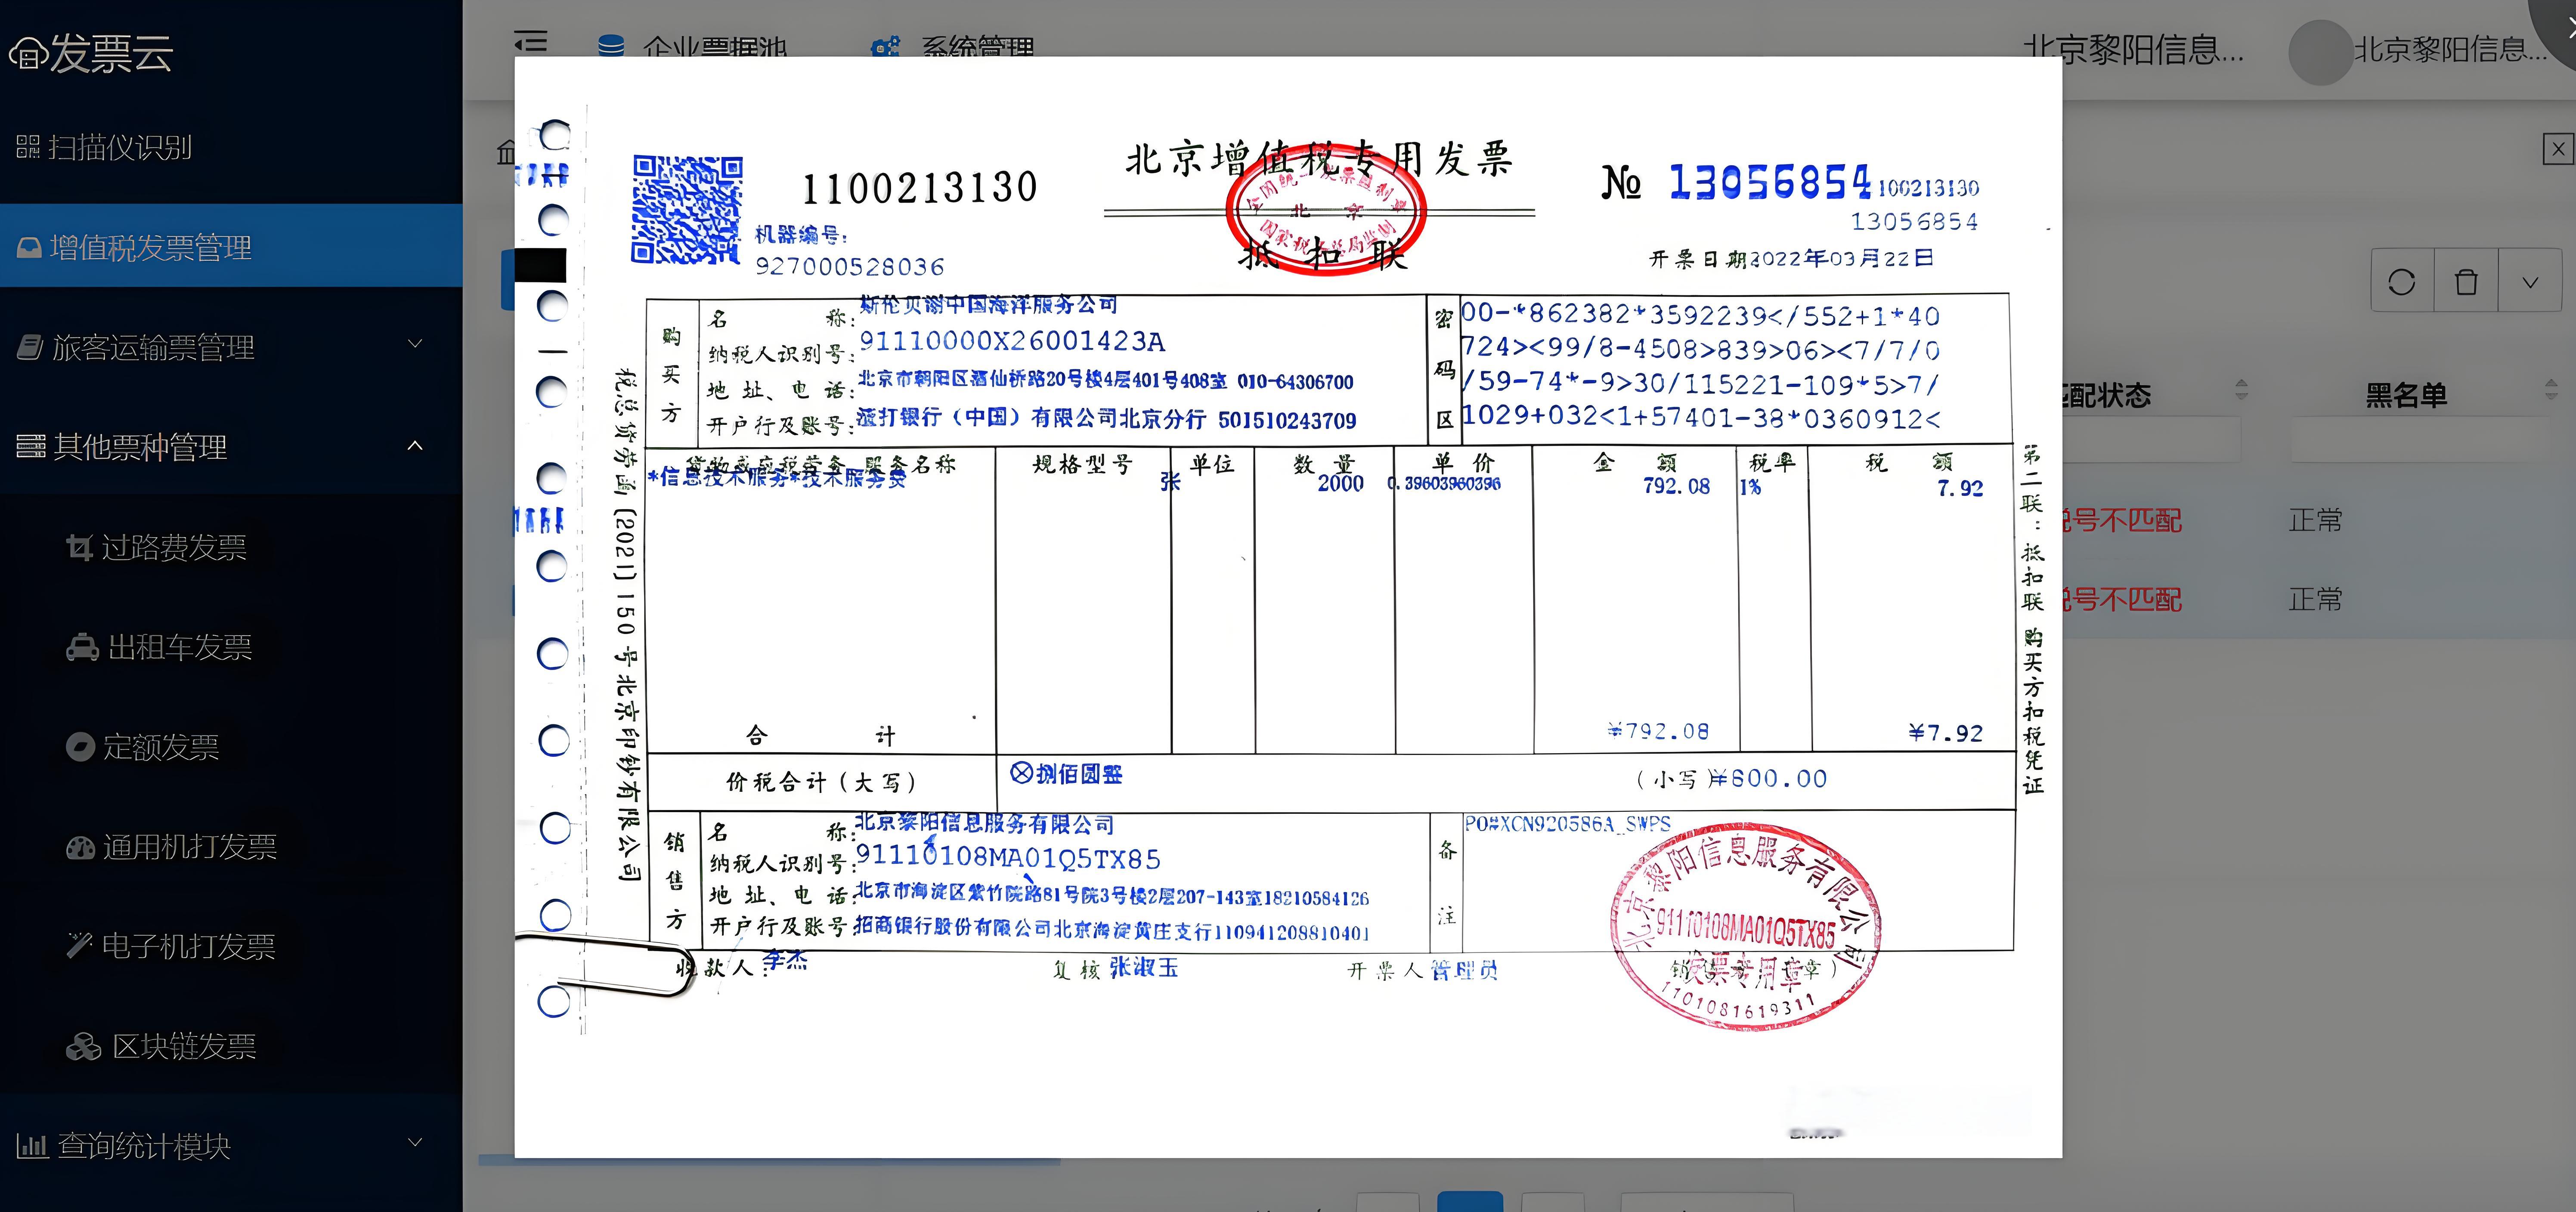Click the 其他票种管理 list icon
Viewport: 2576px width, 1212px height.
coord(31,447)
